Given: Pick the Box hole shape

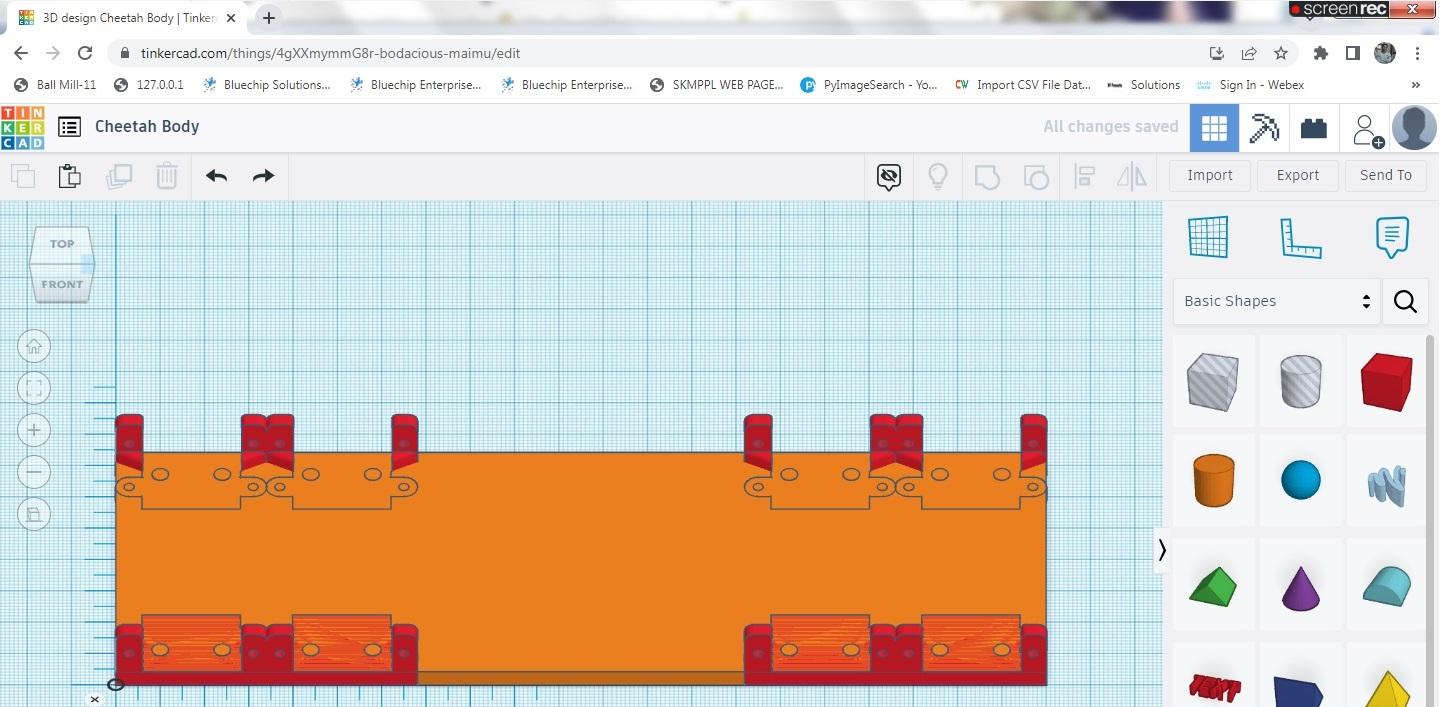Looking at the screenshot, I should click(x=1214, y=382).
